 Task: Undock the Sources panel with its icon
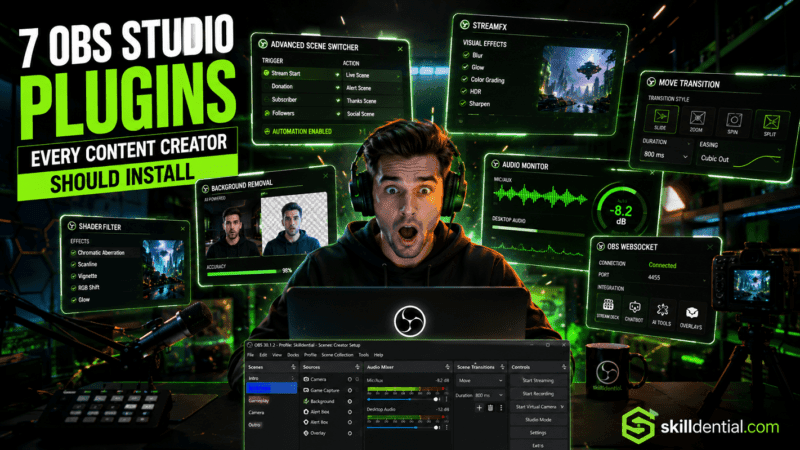[x=357, y=367]
